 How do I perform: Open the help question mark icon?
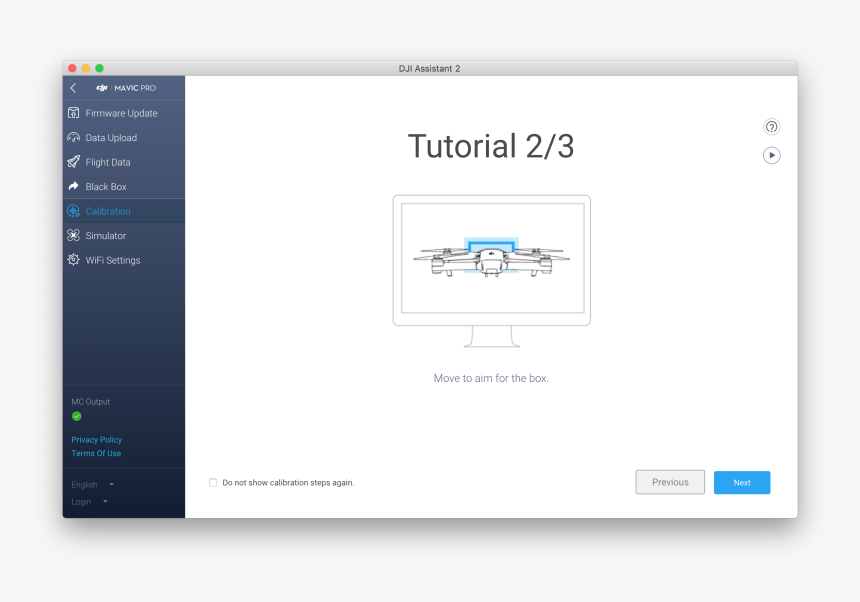pyautogui.click(x=771, y=127)
